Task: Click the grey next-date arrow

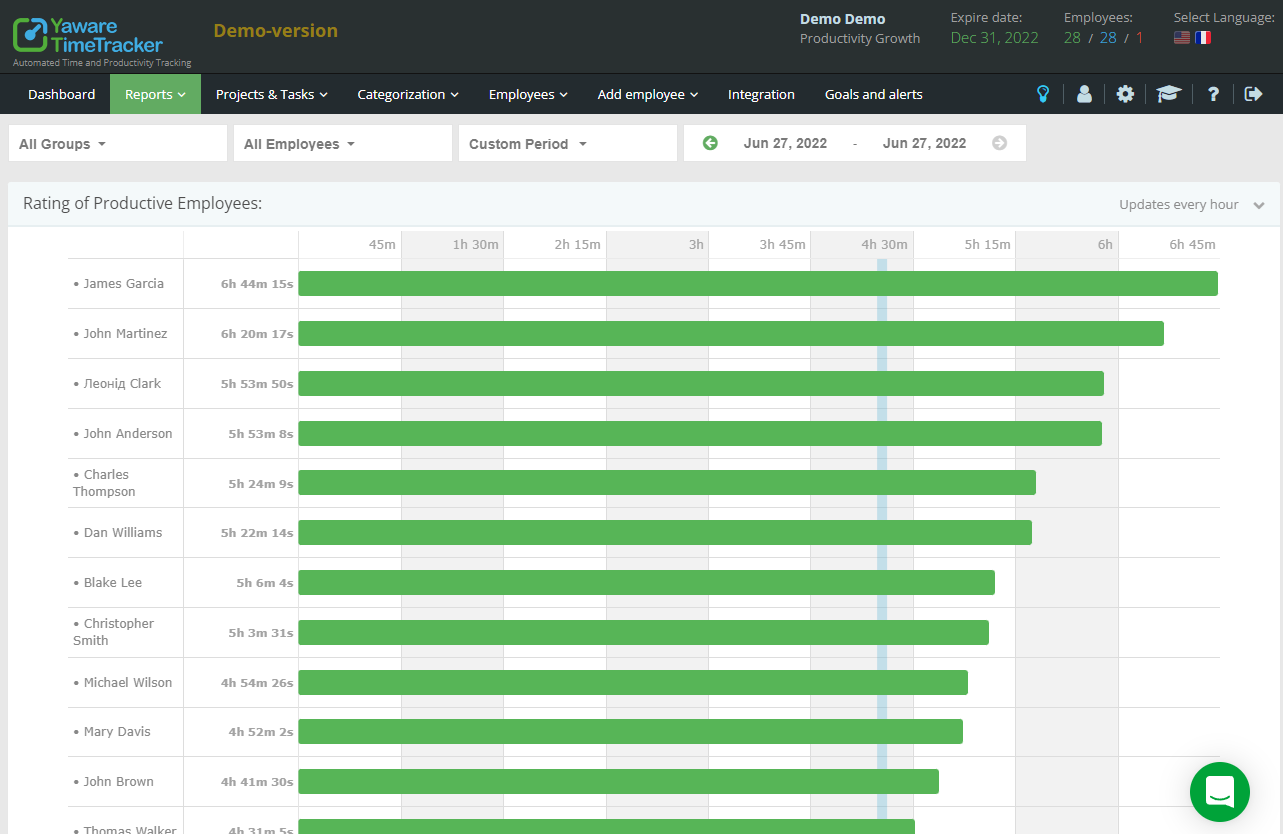Action: coord(999,143)
